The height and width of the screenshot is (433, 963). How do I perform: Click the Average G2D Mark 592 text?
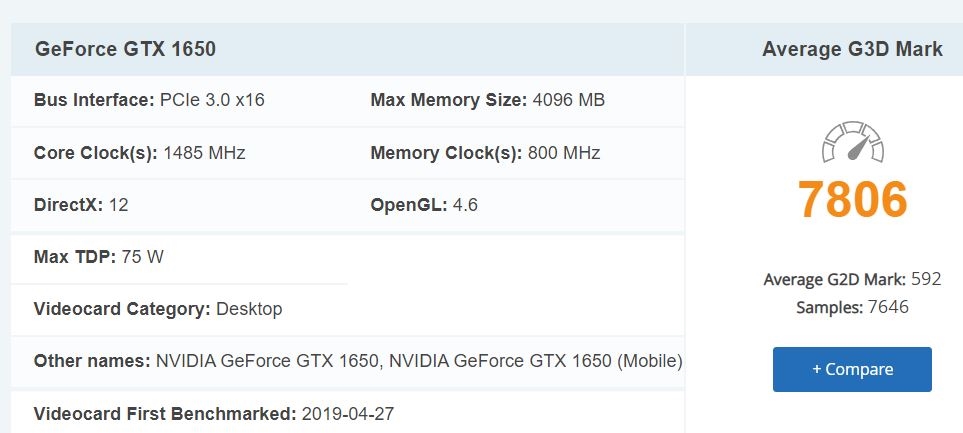coord(852,279)
